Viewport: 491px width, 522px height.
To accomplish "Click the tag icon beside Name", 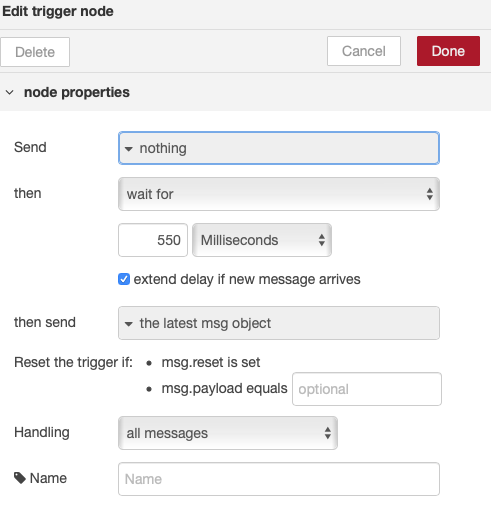I will 20,478.
